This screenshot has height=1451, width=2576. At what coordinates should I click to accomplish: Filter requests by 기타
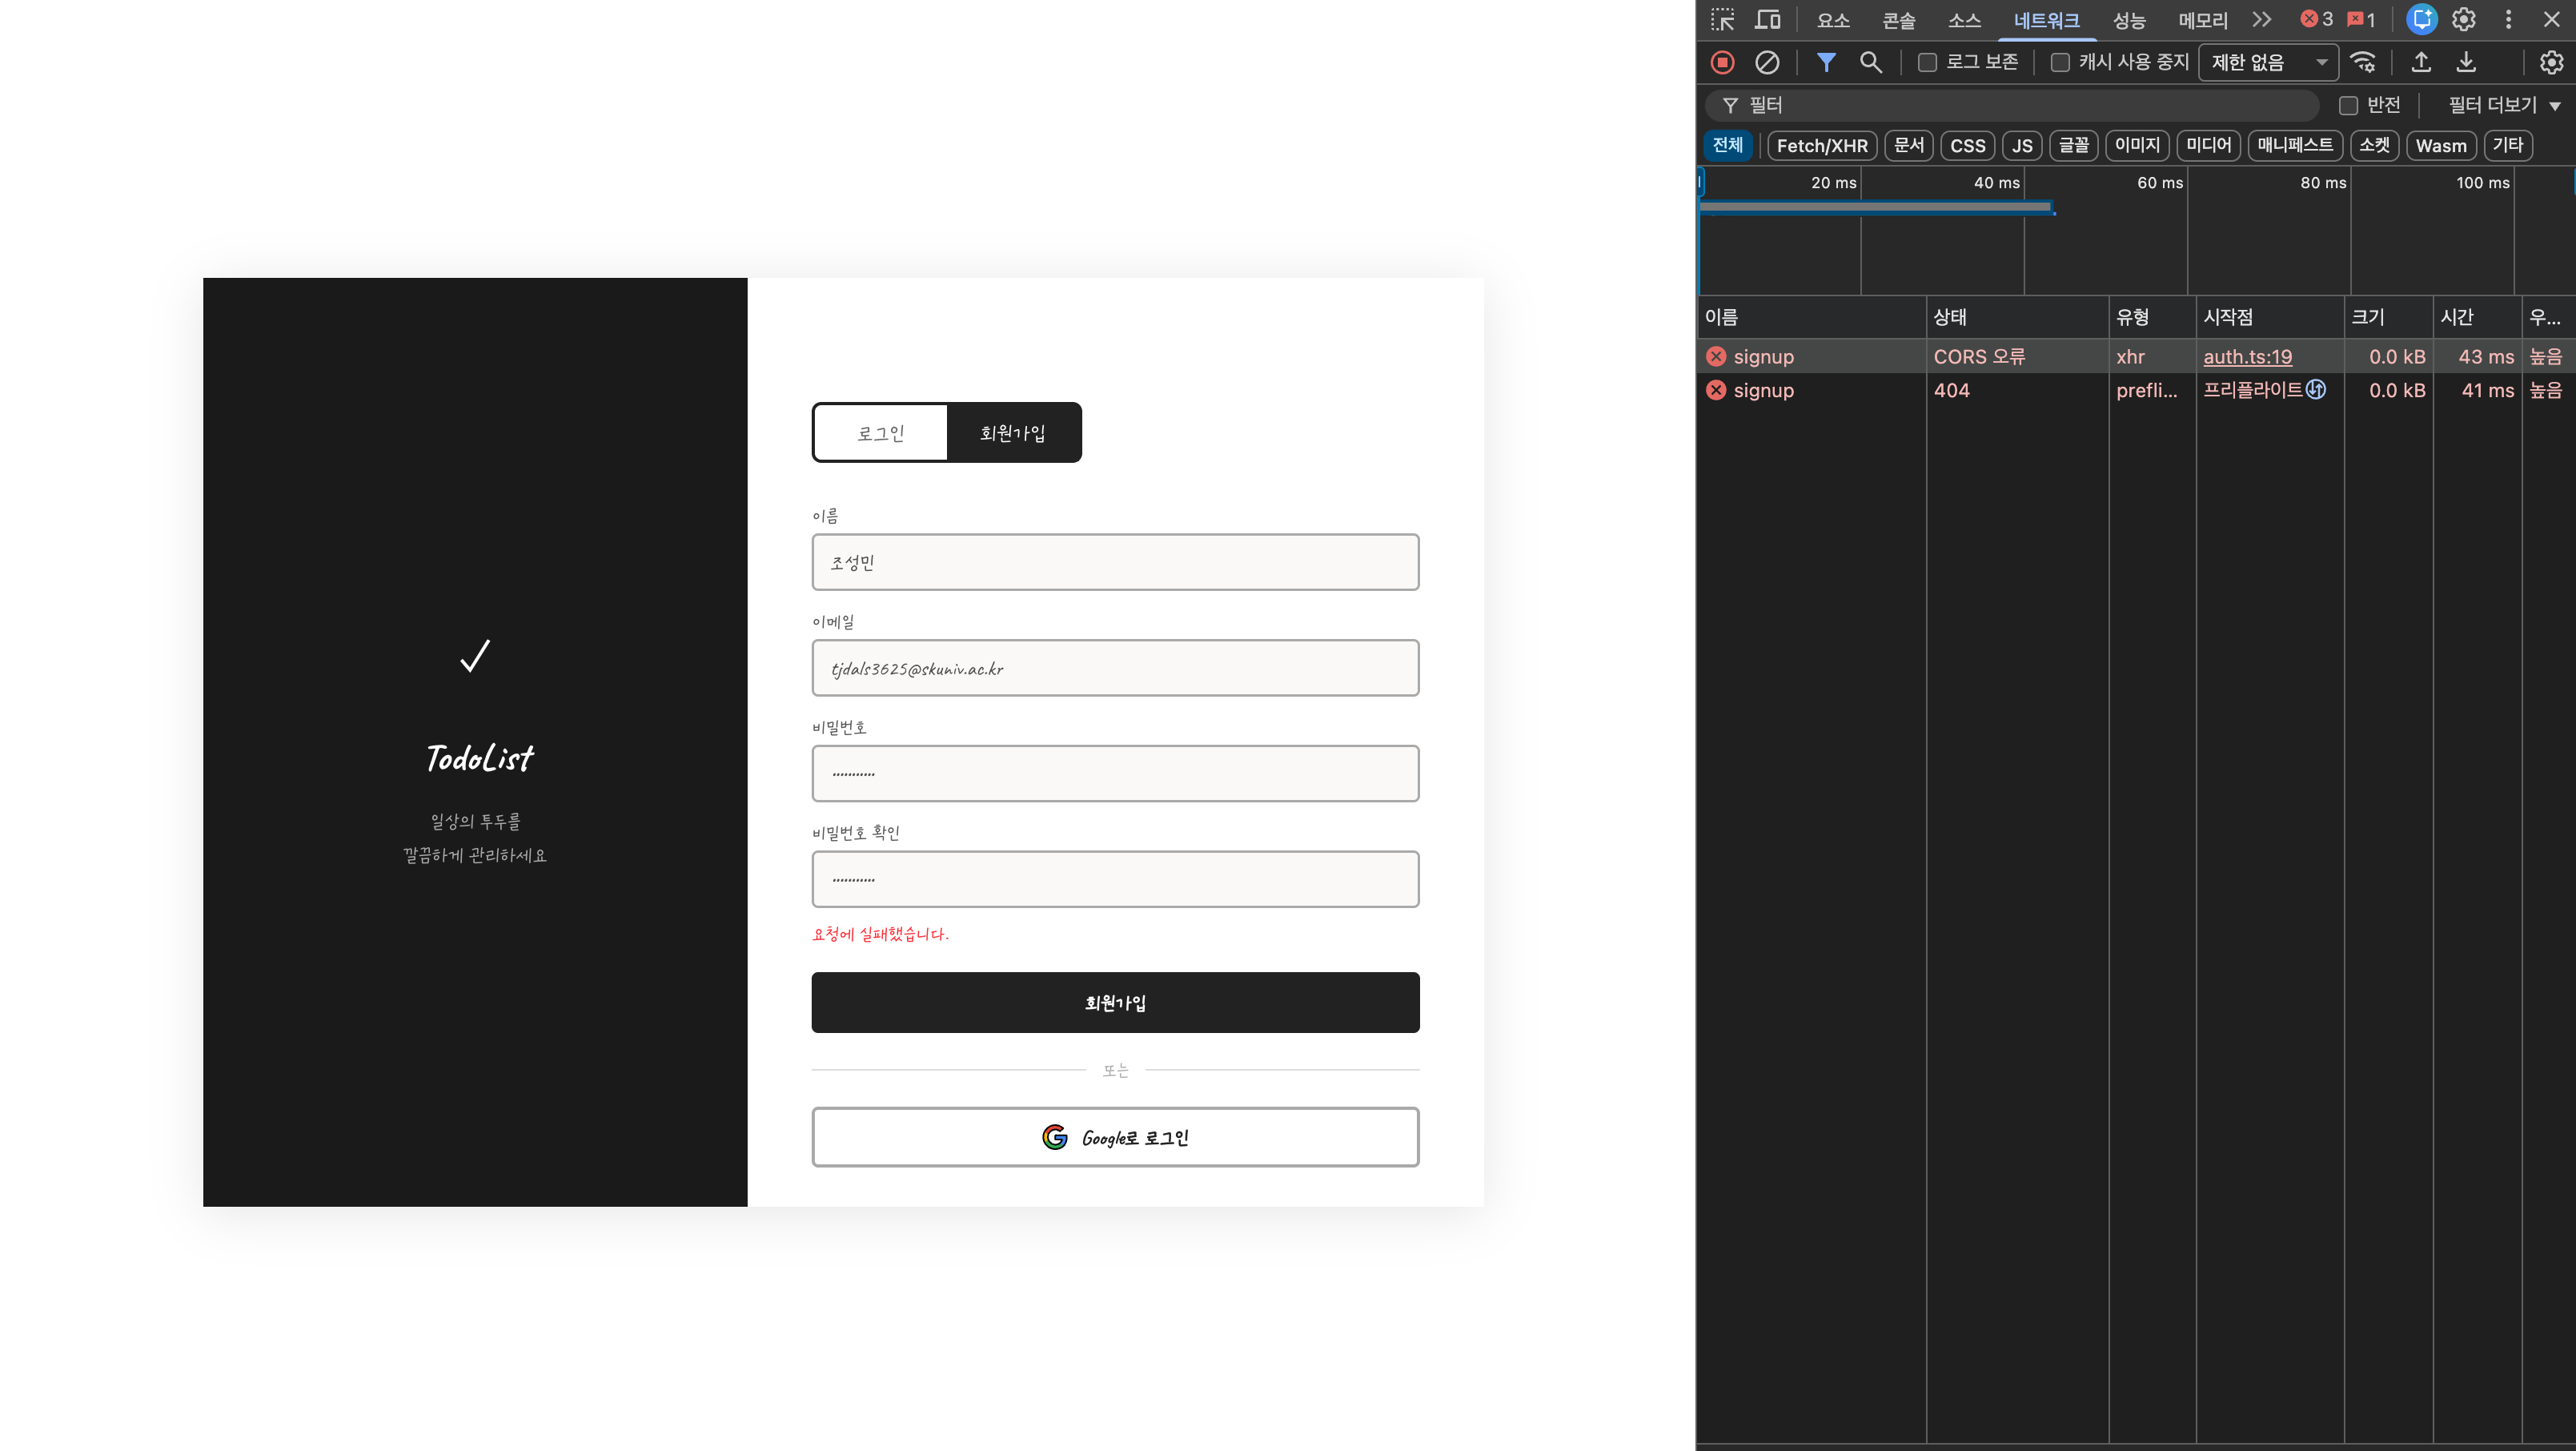point(2507,145)
